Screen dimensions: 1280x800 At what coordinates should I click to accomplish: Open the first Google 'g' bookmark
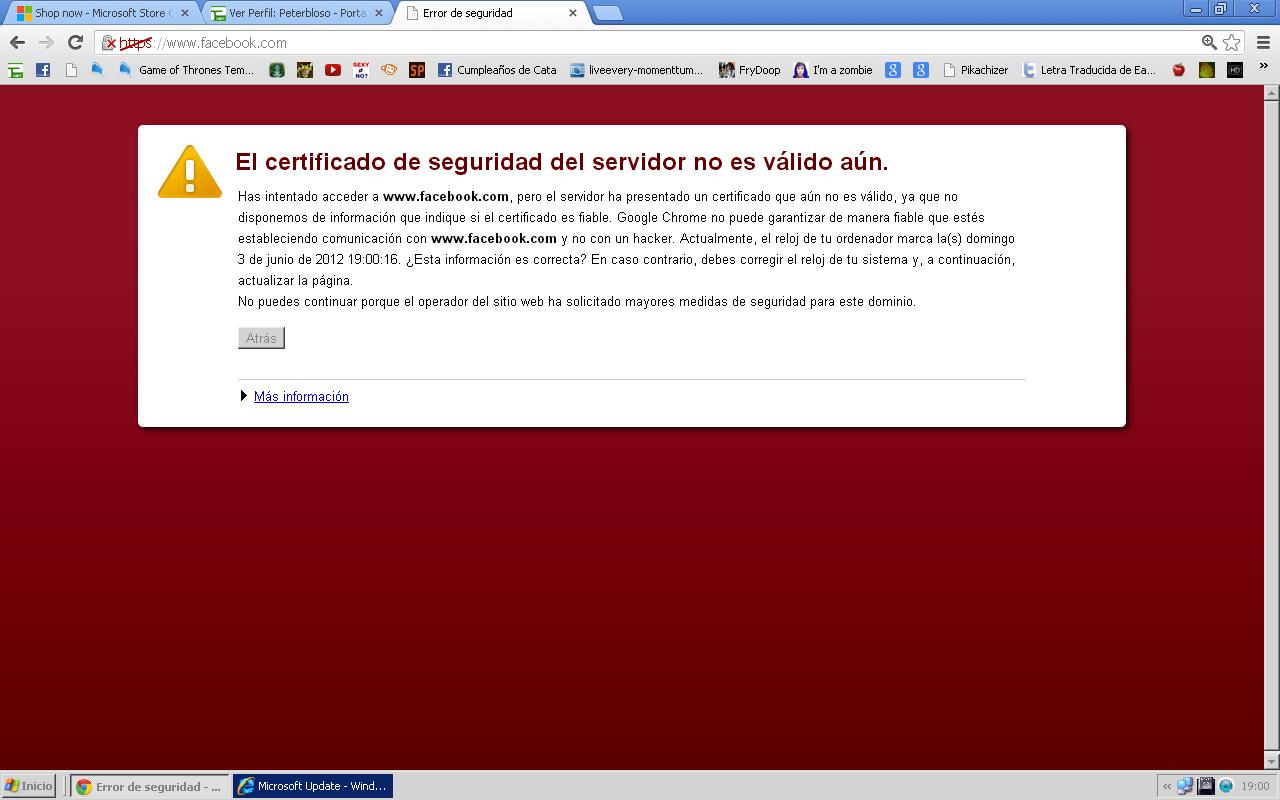[893, 70]
